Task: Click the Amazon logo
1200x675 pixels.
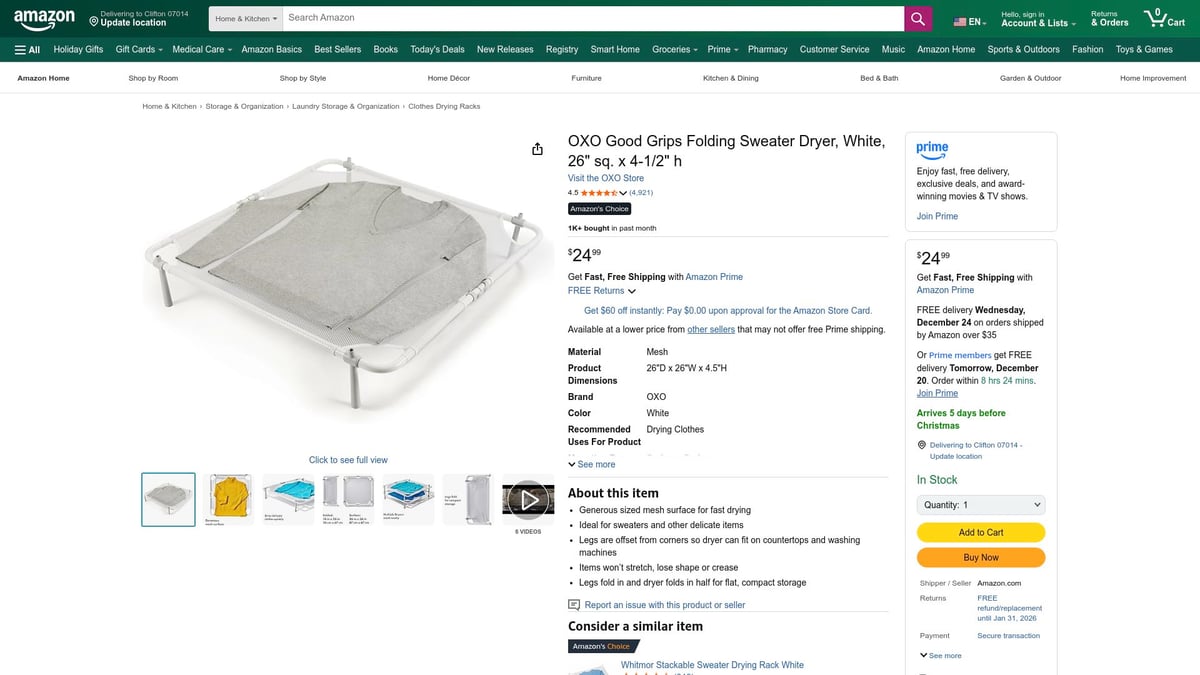Action: [x=44, y=17]
